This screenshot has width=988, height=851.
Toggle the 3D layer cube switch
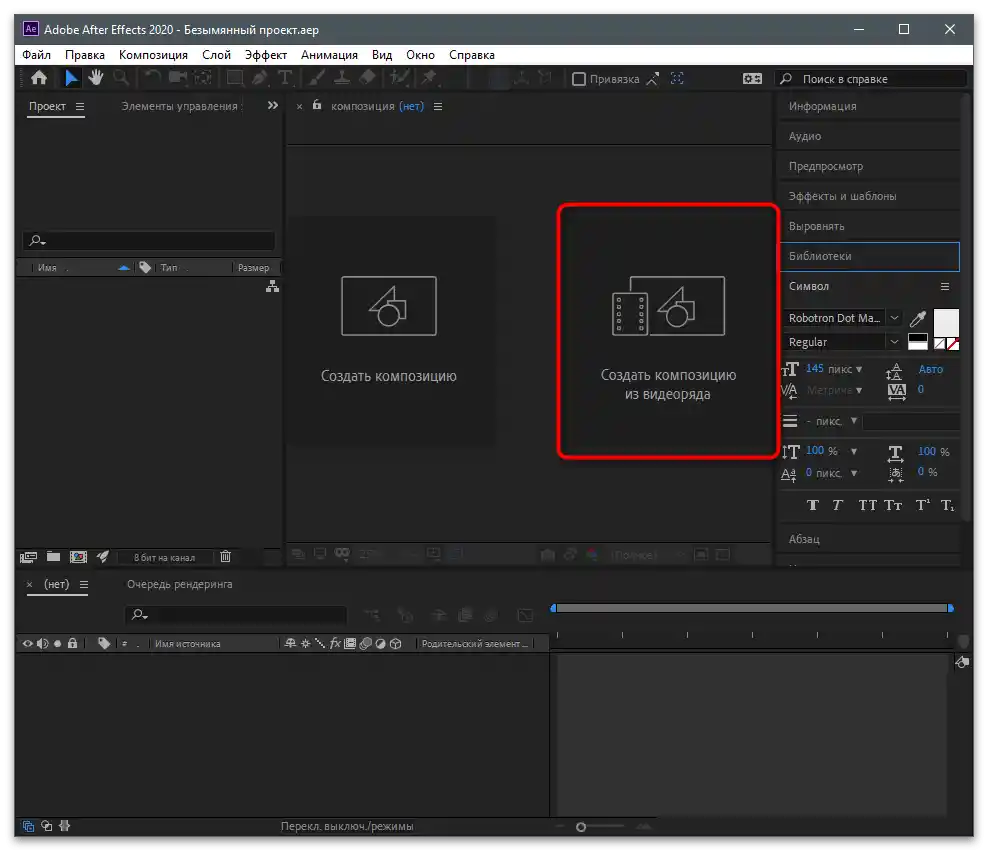click(396, 644)
